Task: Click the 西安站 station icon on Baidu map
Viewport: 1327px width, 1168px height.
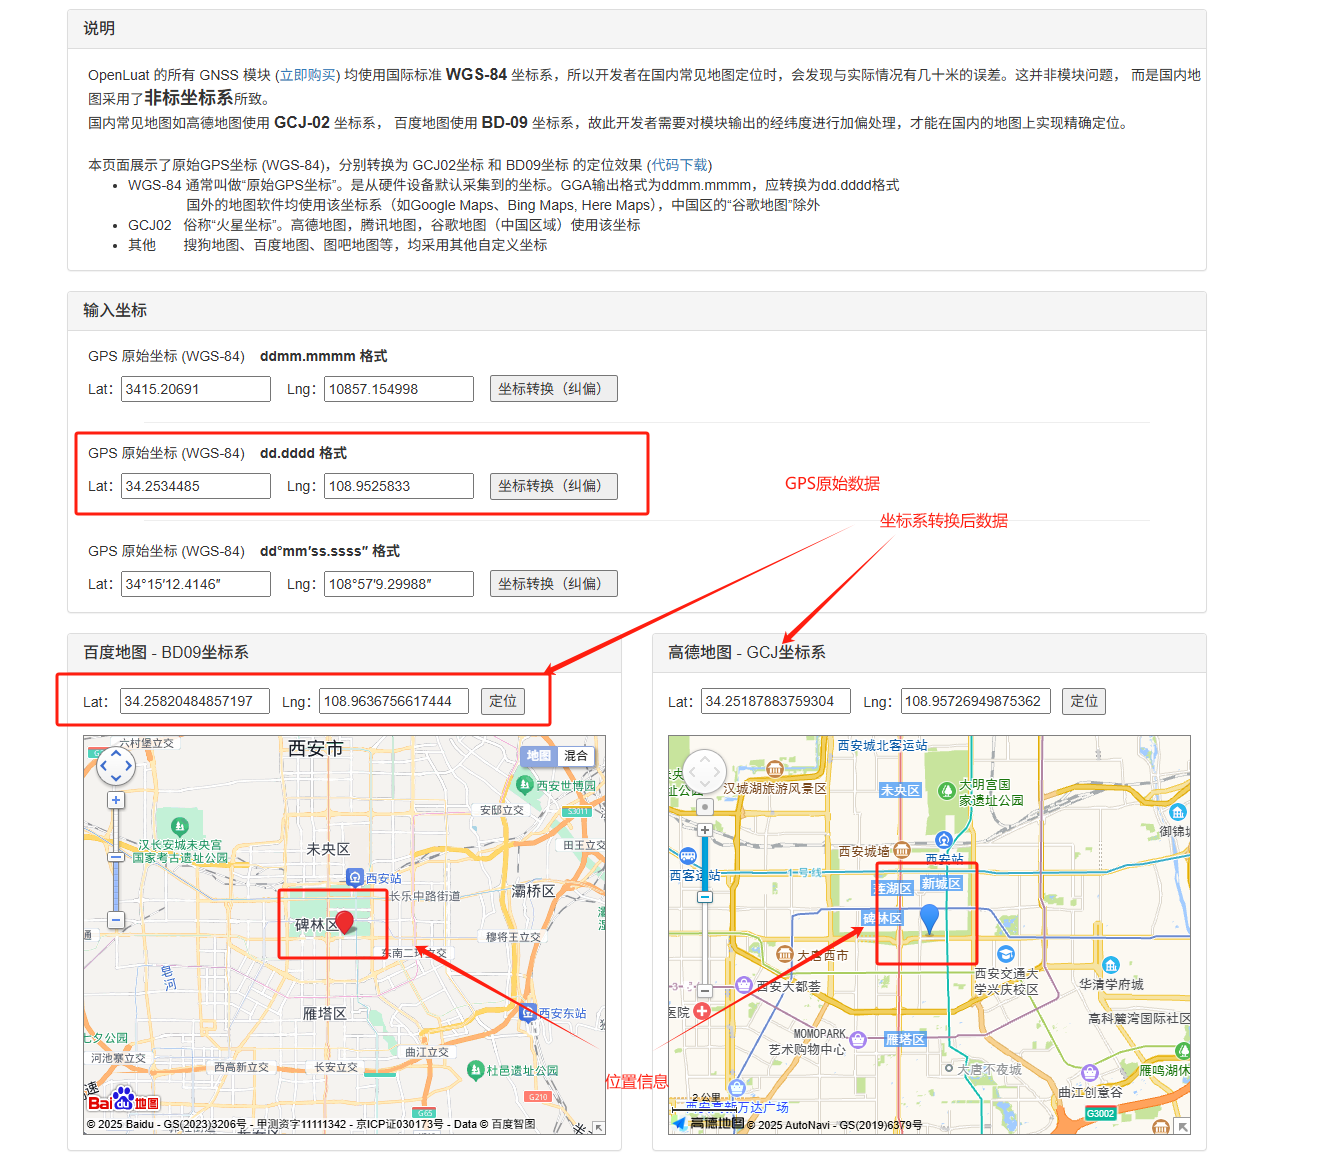Action: coord(354,878)
